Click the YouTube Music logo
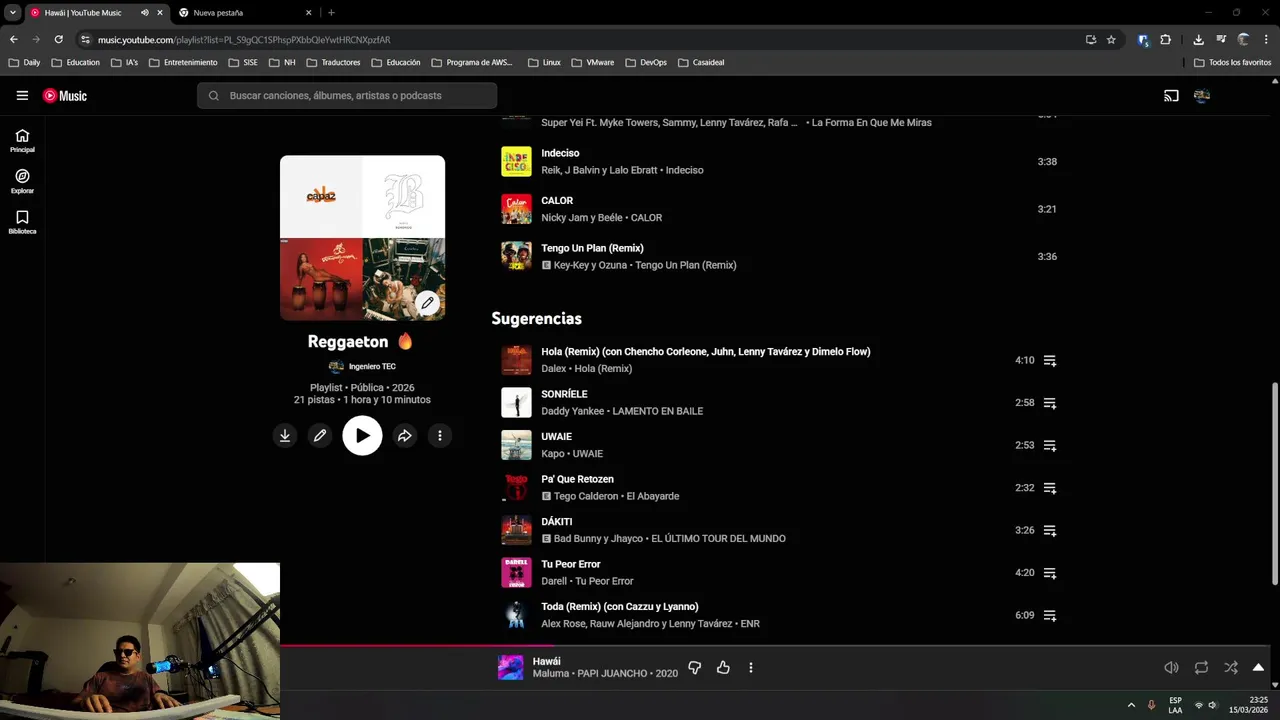 click(65, 96)
